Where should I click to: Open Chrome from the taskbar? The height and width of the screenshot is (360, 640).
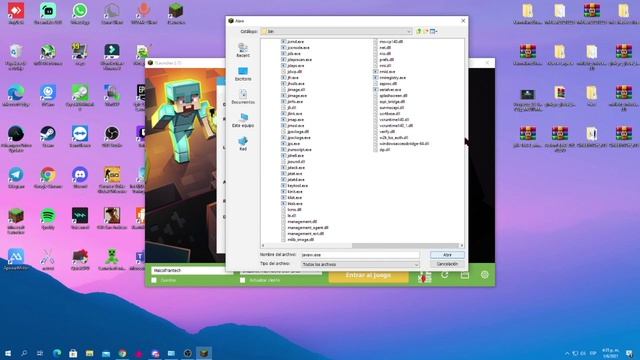pos(122,353)
